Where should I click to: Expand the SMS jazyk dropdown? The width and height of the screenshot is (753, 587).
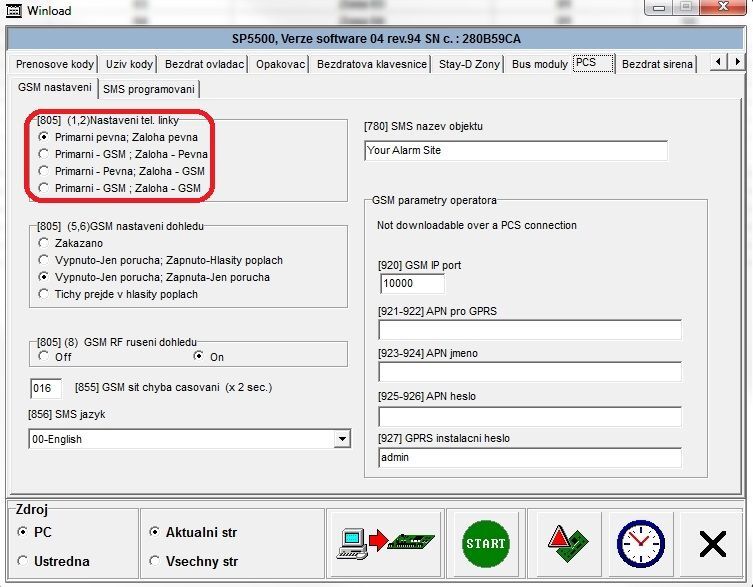pyautogui.click(x=342, y=439)
